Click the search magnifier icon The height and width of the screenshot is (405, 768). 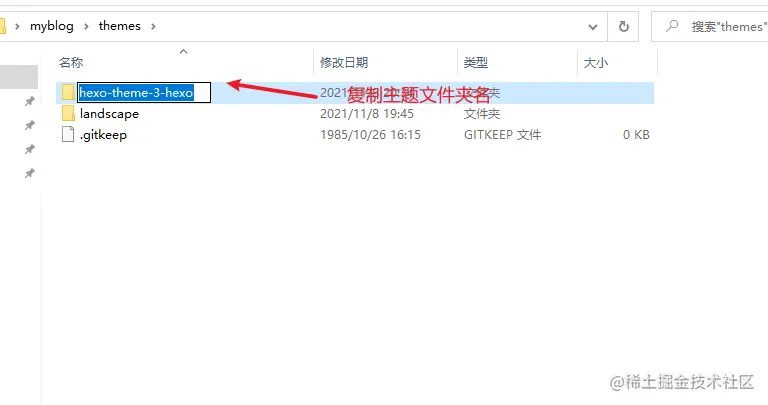(672, 25)
